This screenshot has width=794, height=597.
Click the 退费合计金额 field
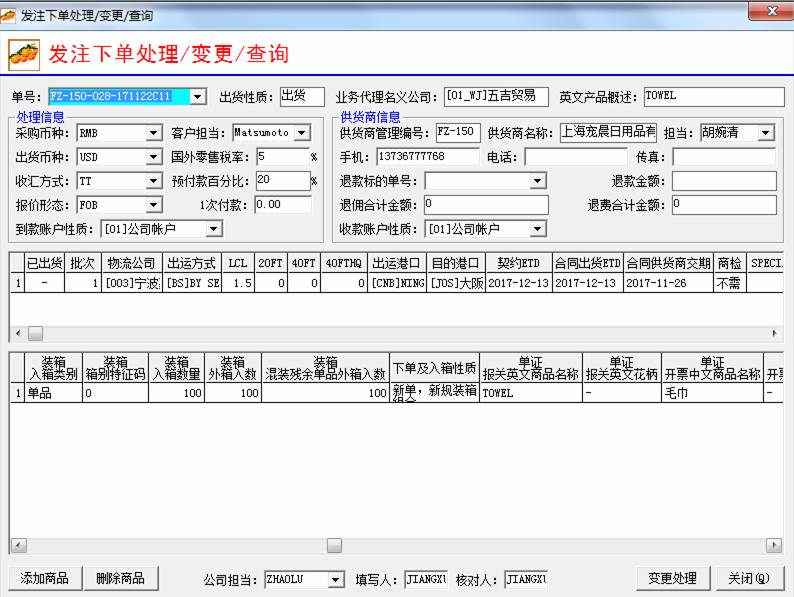(724, 205)
